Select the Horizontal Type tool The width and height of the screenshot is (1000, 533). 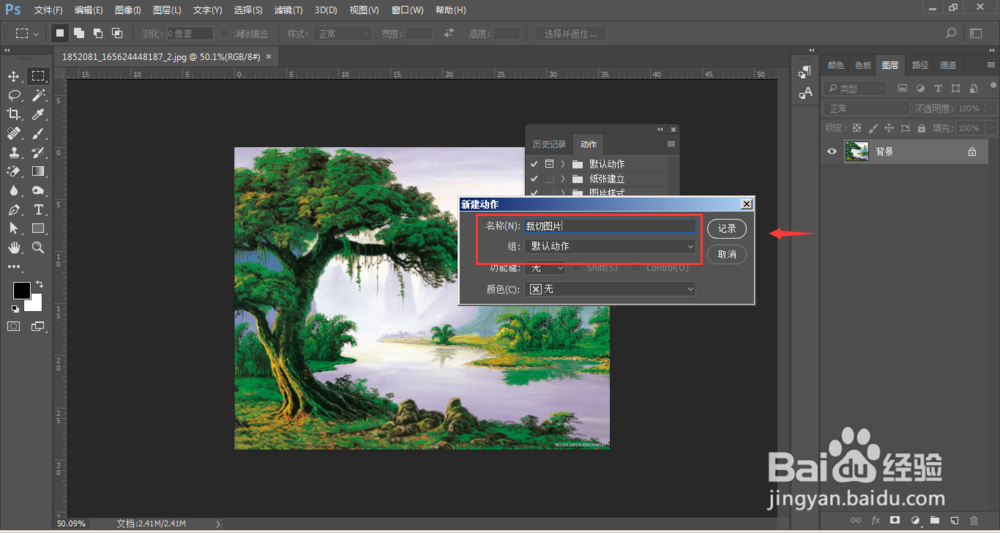point(38,209)
